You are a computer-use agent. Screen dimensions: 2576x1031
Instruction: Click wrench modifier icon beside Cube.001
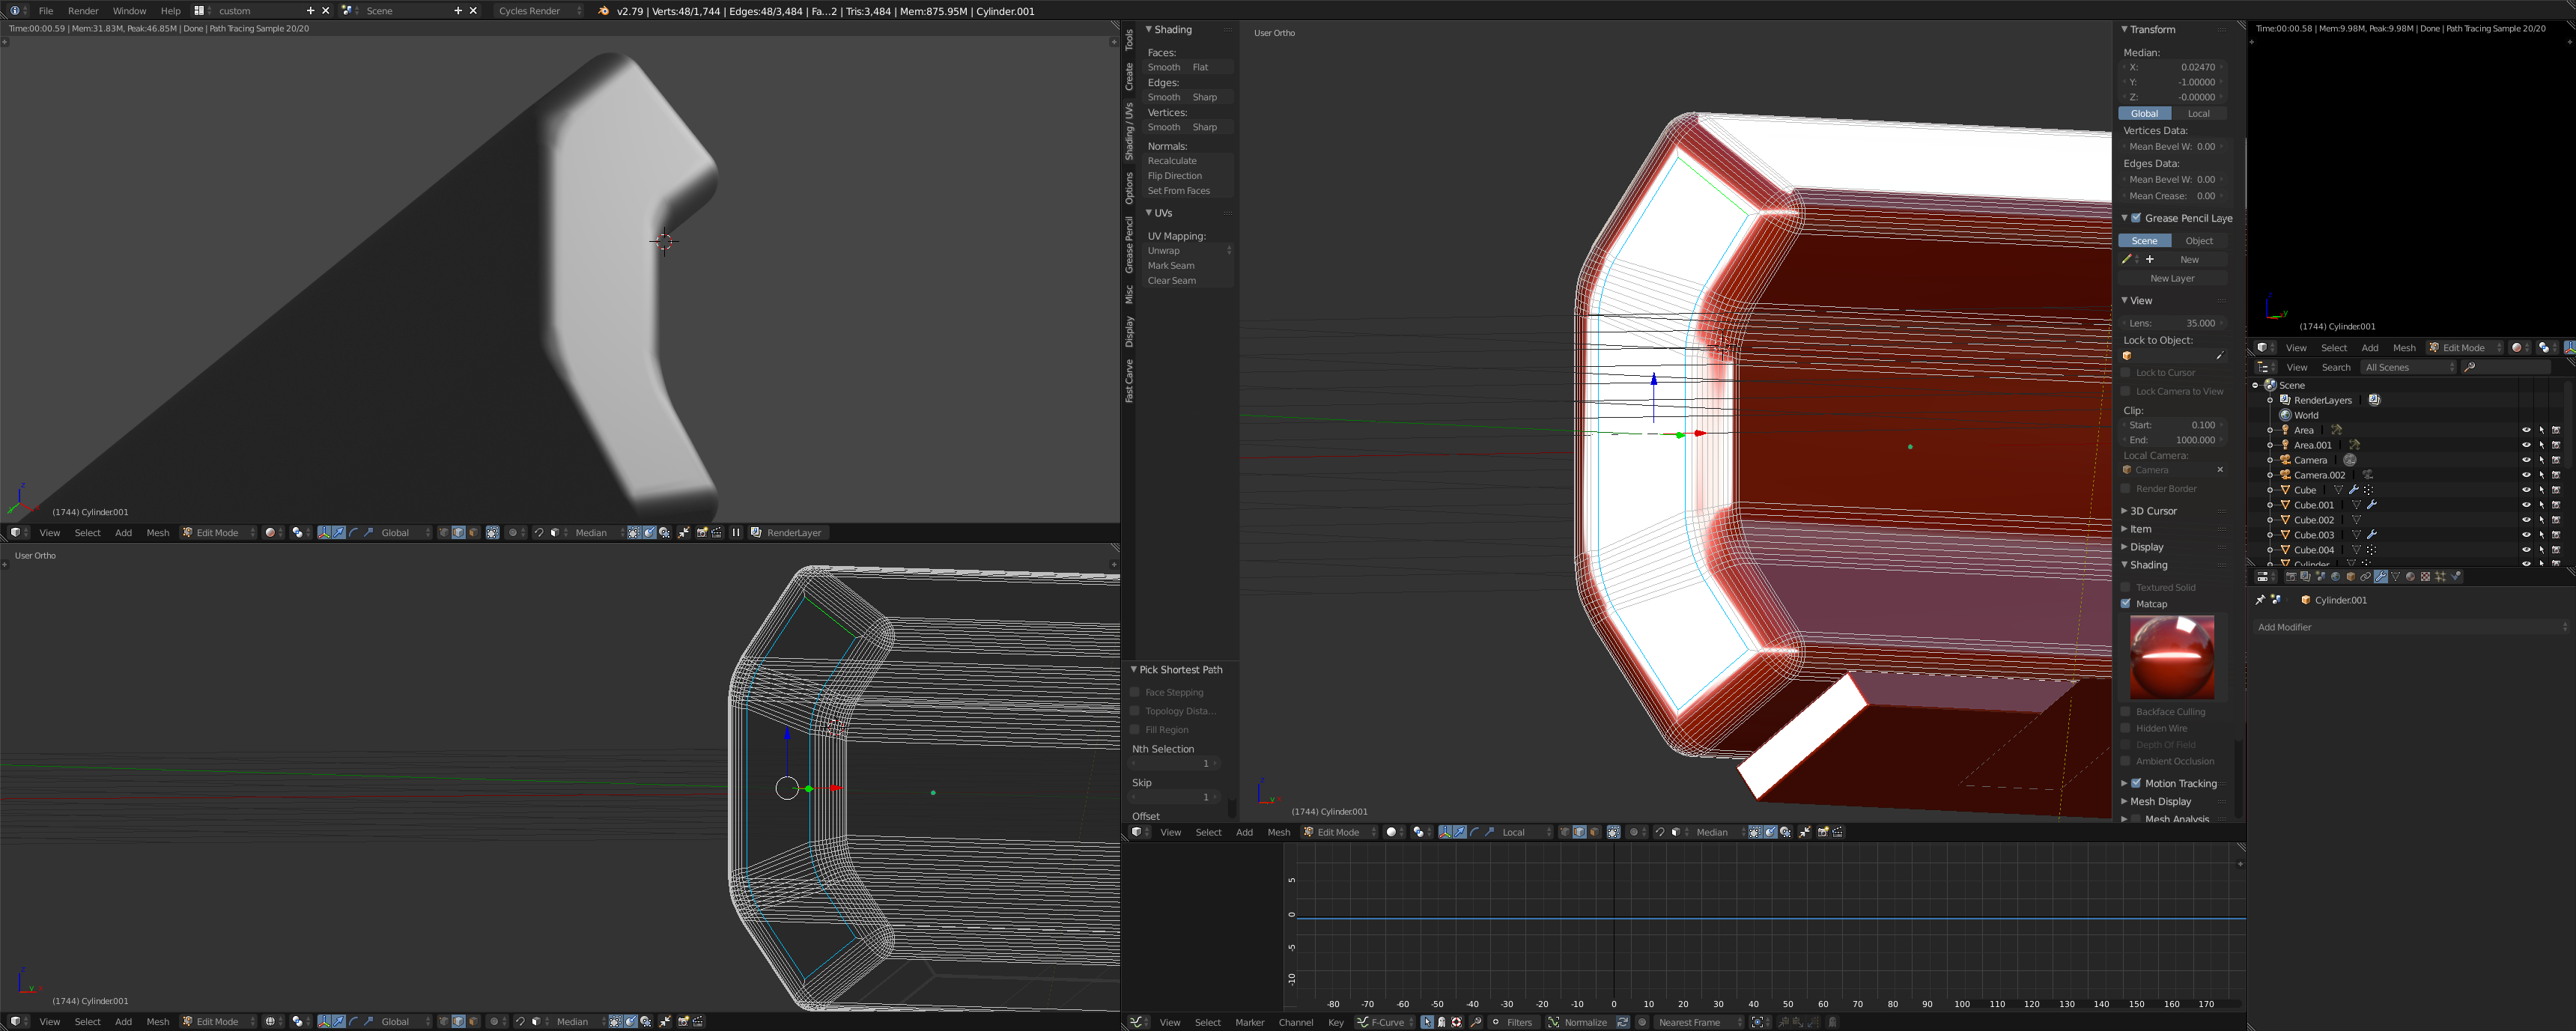point(2372,505)
